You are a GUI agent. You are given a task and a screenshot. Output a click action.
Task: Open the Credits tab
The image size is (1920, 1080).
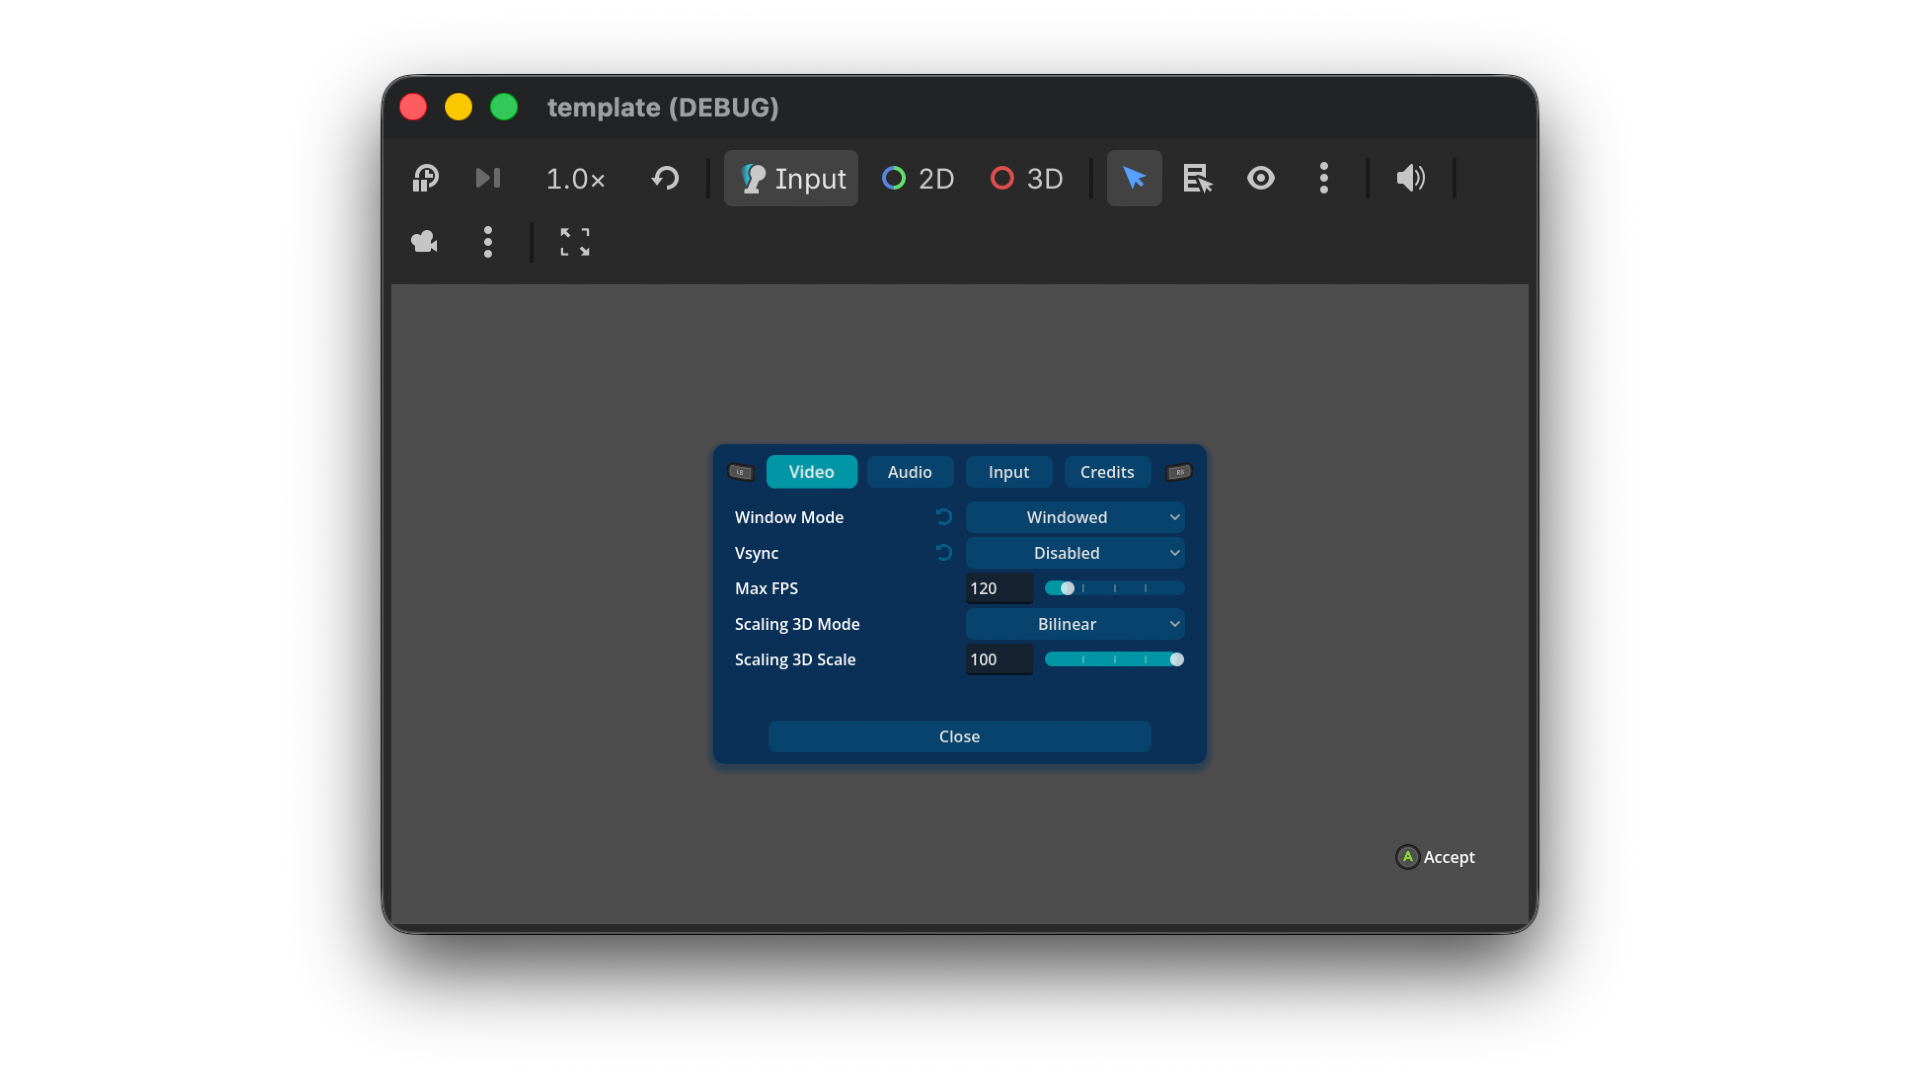point(1107,472)
